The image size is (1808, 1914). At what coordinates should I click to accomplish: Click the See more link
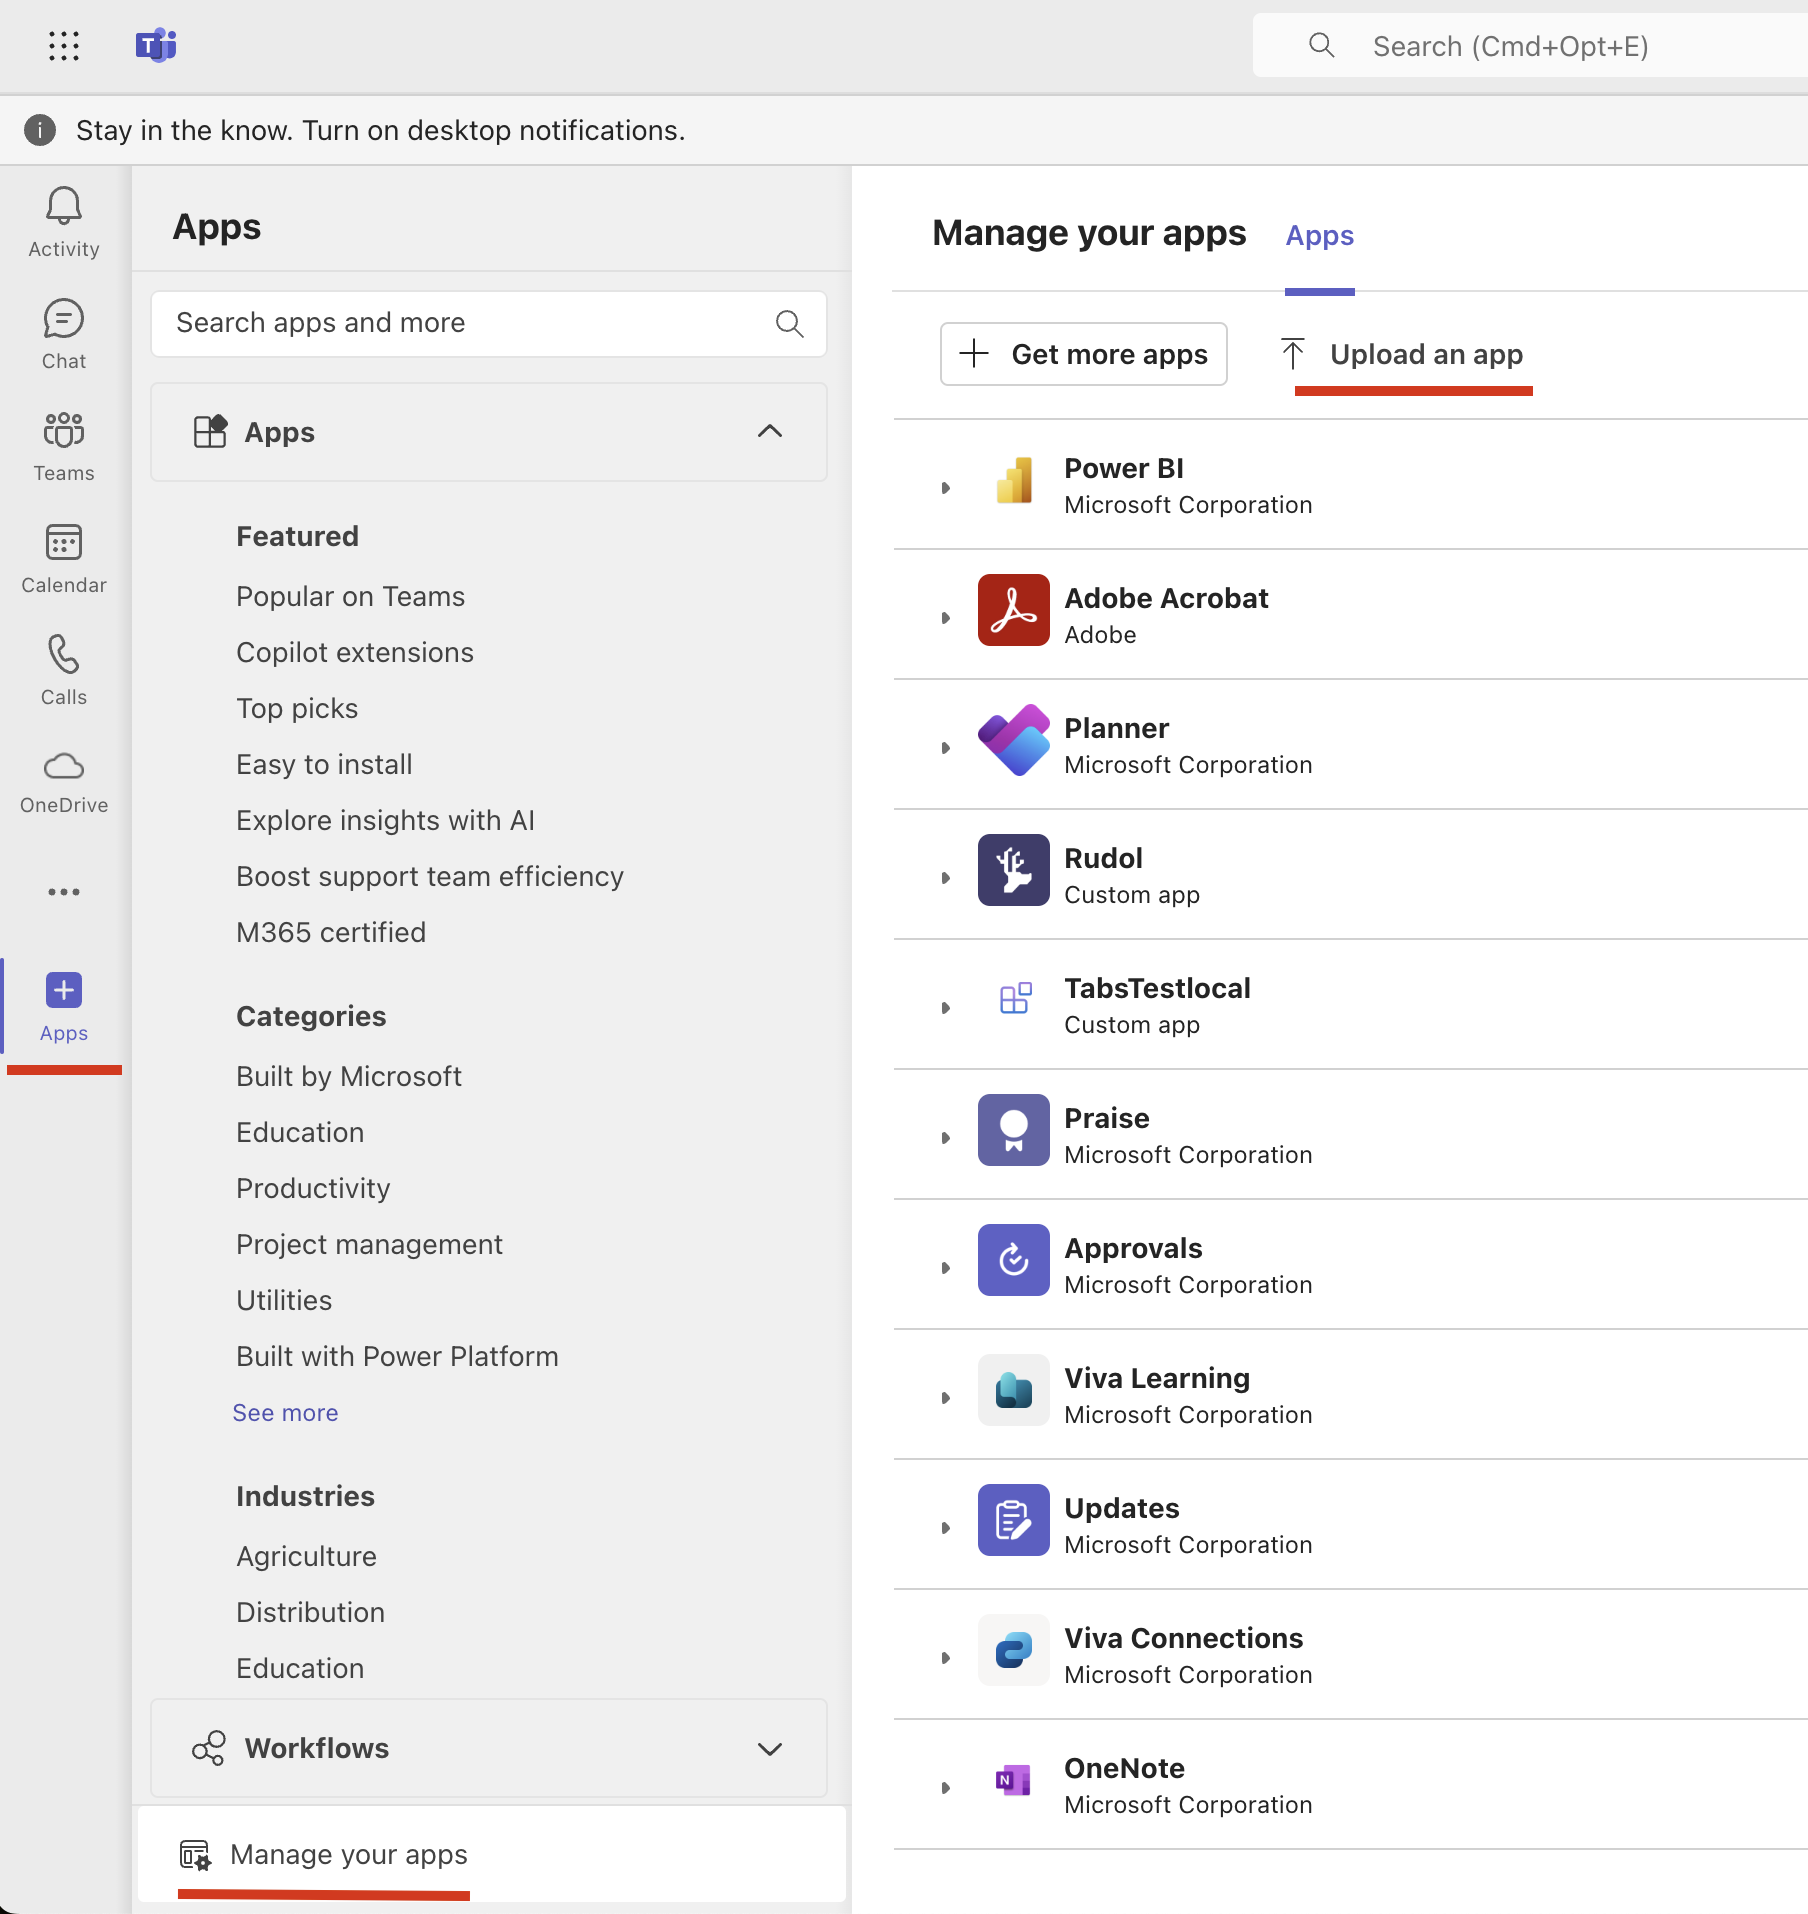pyautogui.click(x=285, y=1413)
